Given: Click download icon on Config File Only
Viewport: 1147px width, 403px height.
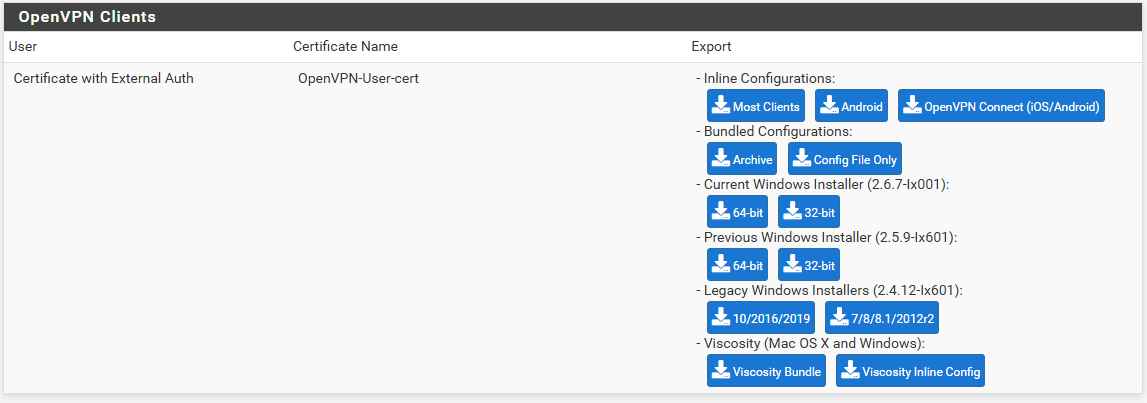Looking at the screenshot, I should pos(802,159).
